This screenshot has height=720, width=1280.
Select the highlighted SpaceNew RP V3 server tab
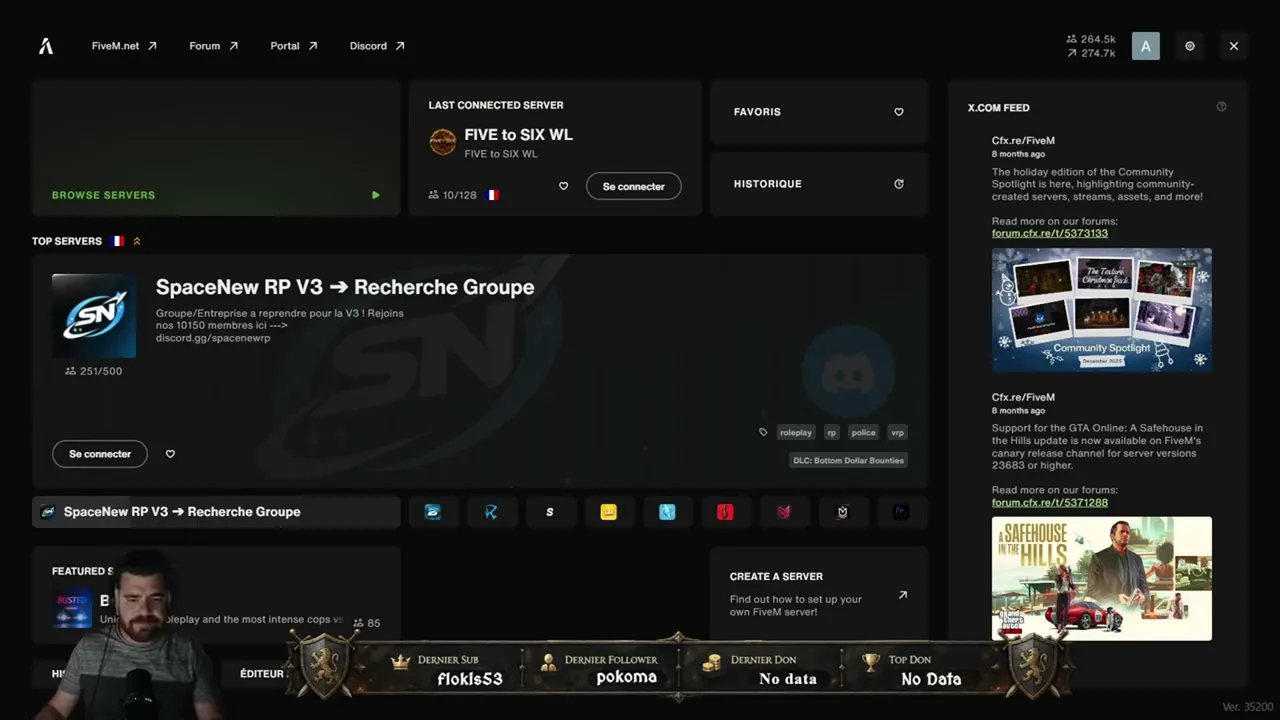pyautogui.click(x=216, y=512)
